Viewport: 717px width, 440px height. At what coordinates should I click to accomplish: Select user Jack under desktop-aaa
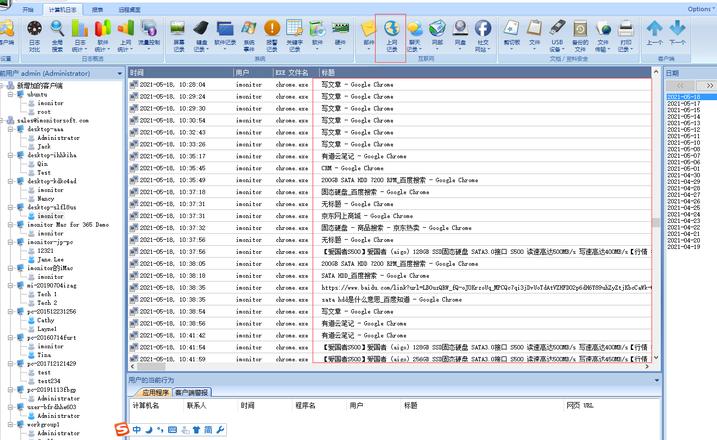tap(44, 146)
